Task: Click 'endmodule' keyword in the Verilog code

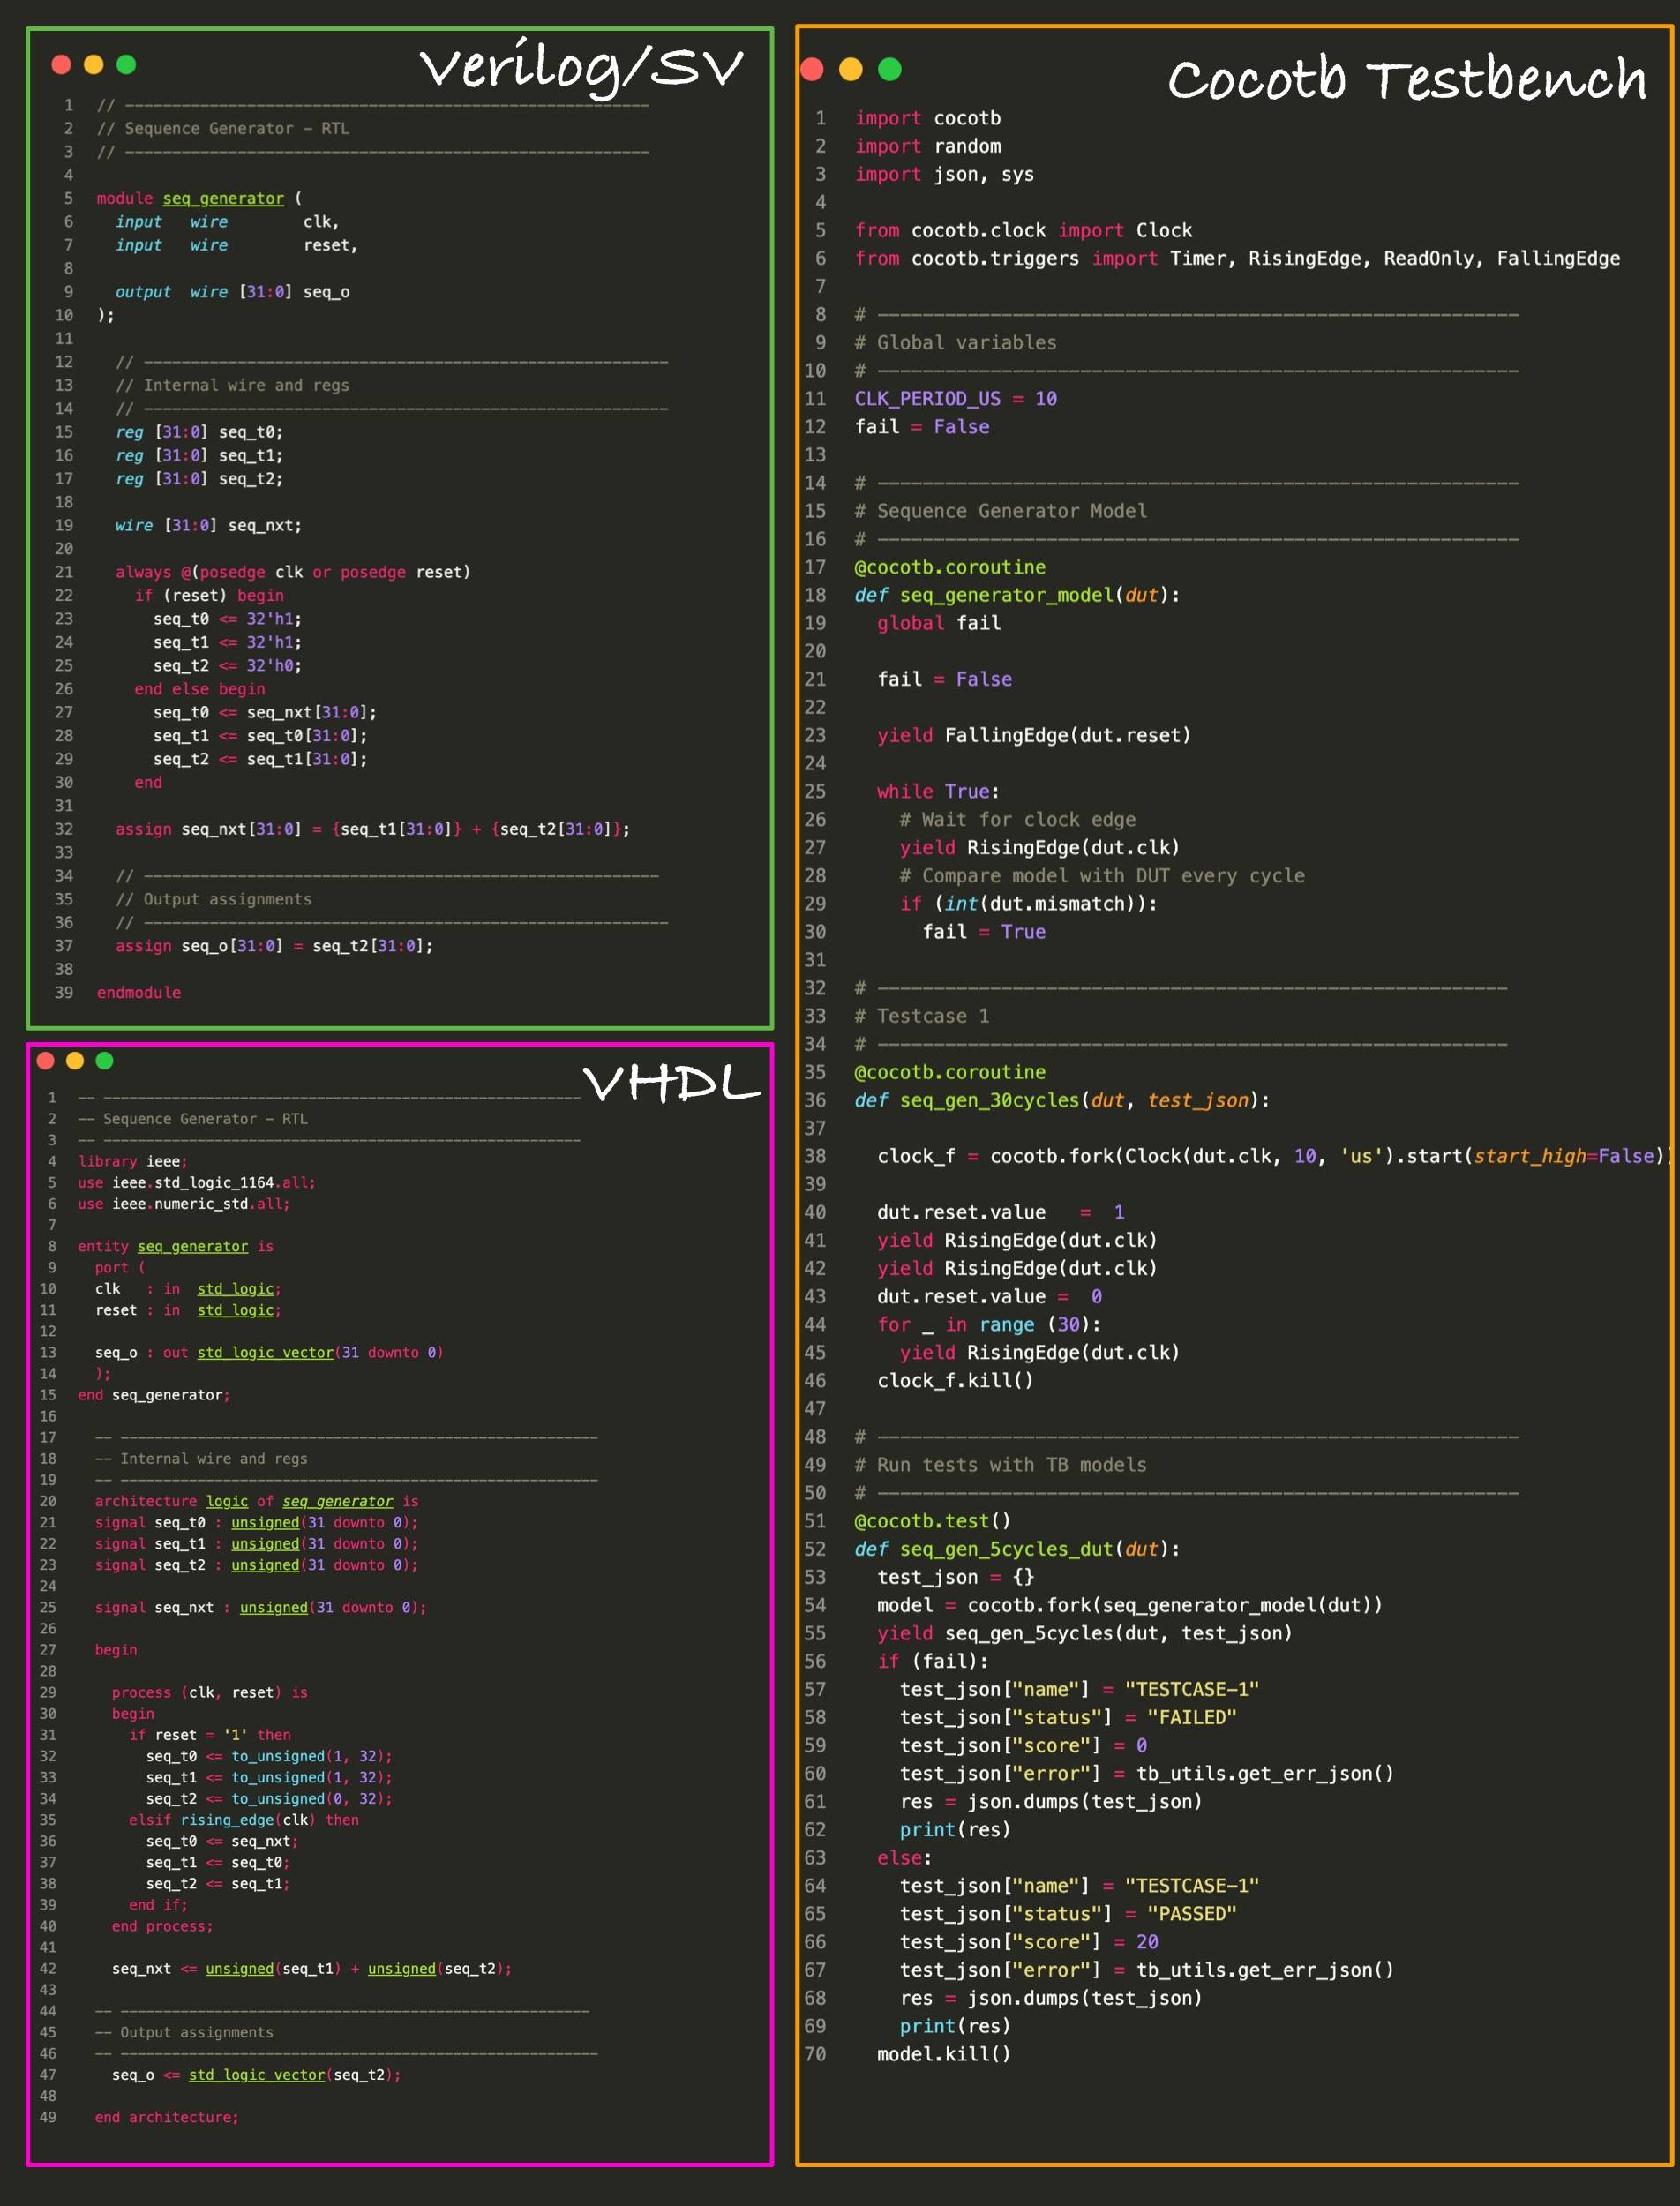Action: tap(139, 993)
